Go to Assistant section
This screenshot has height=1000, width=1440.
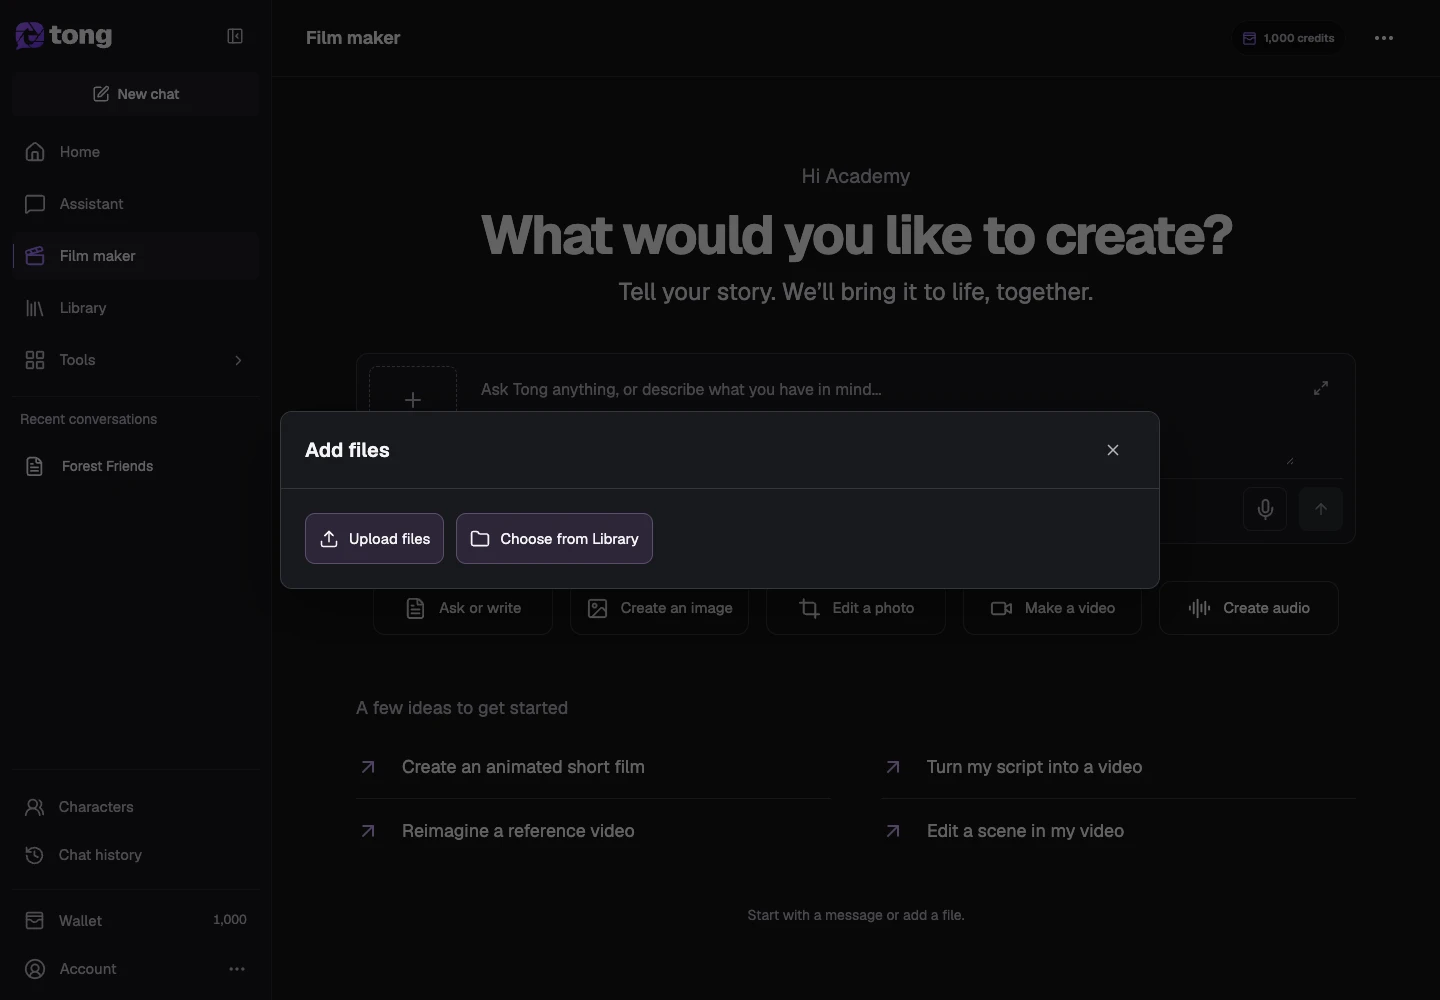click(x=136, y=204)
